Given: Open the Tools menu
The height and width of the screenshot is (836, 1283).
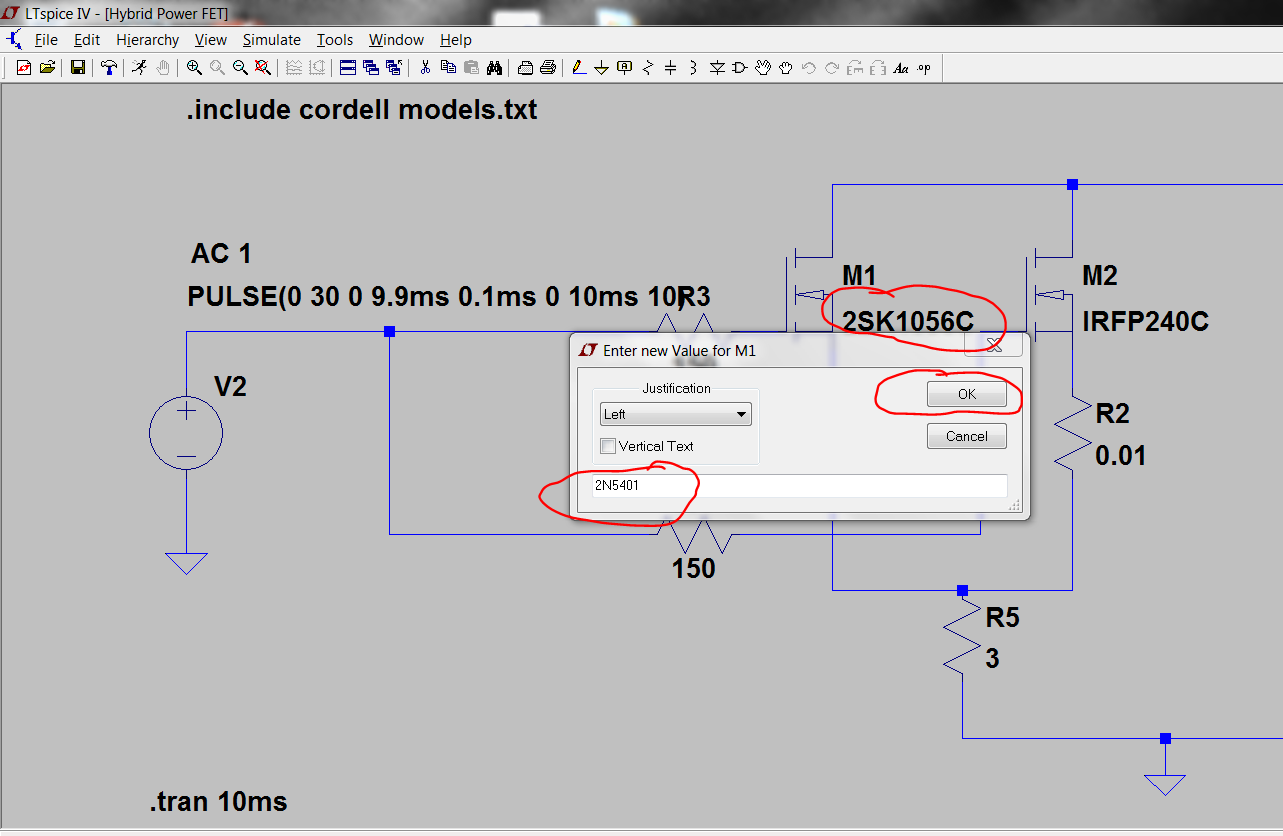Looking at the screenshot, I should (335, 40).
